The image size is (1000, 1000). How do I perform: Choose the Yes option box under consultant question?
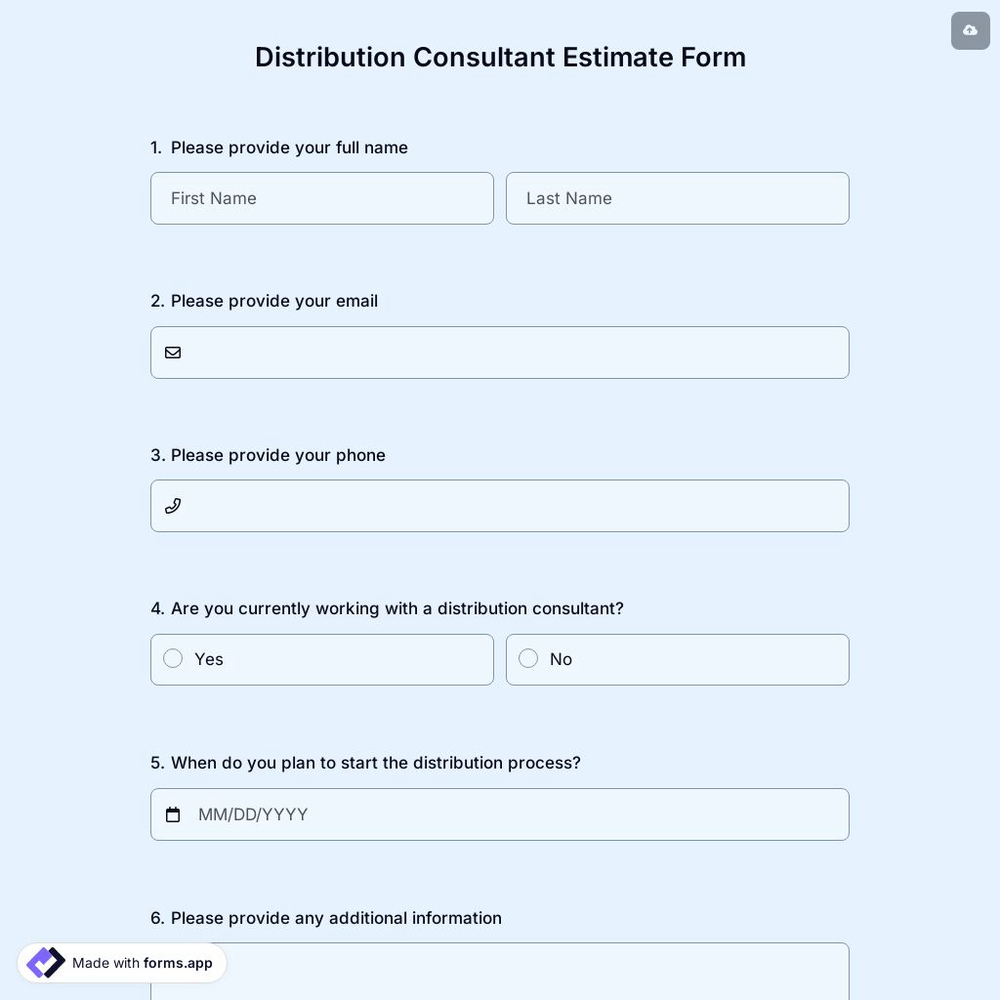click(322, 659)
